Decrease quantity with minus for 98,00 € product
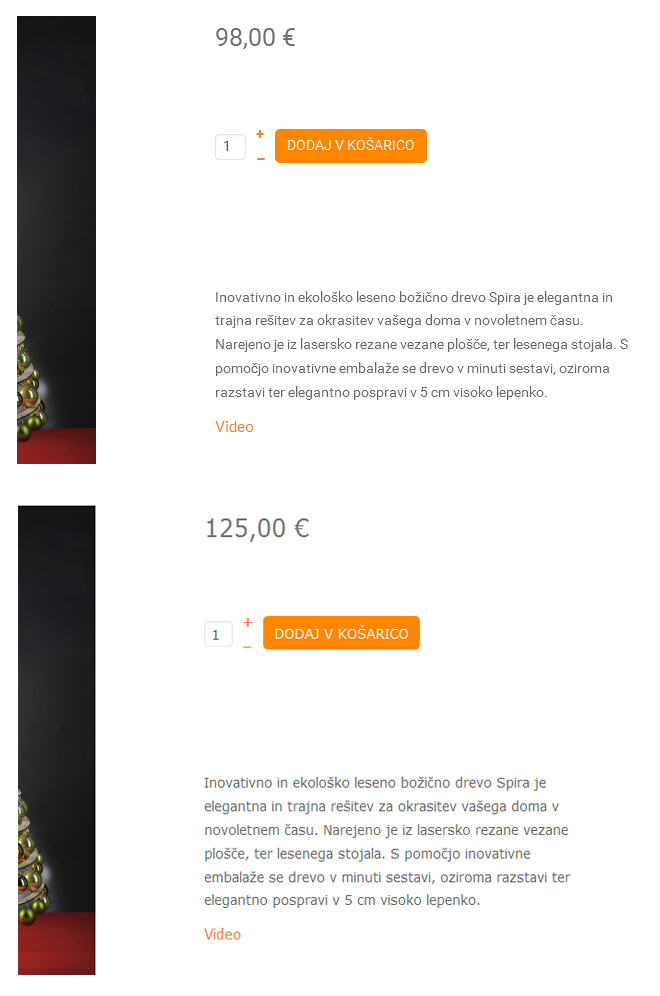Viewport: 660px width, 996px height. point(260,159)
